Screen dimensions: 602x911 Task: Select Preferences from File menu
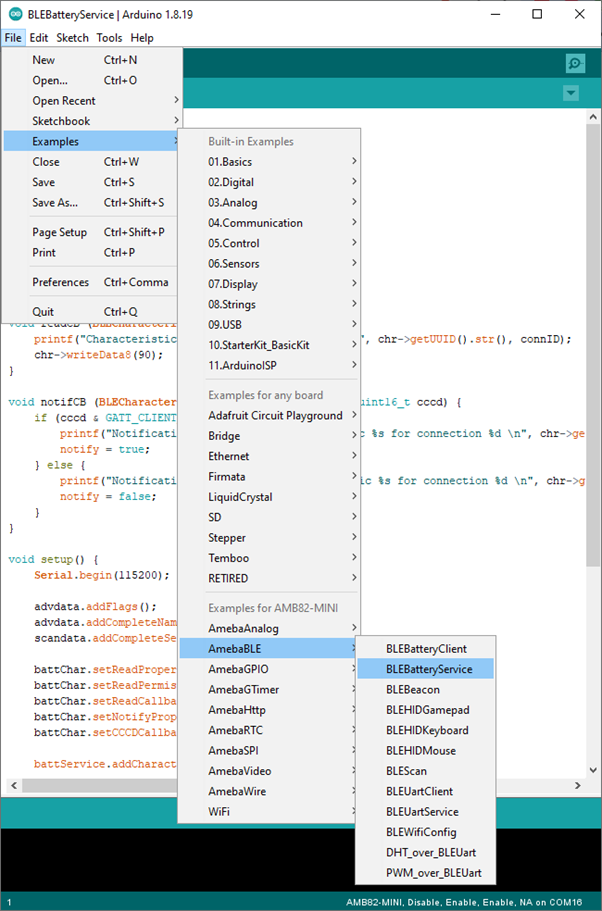click(x=60, y=282)
